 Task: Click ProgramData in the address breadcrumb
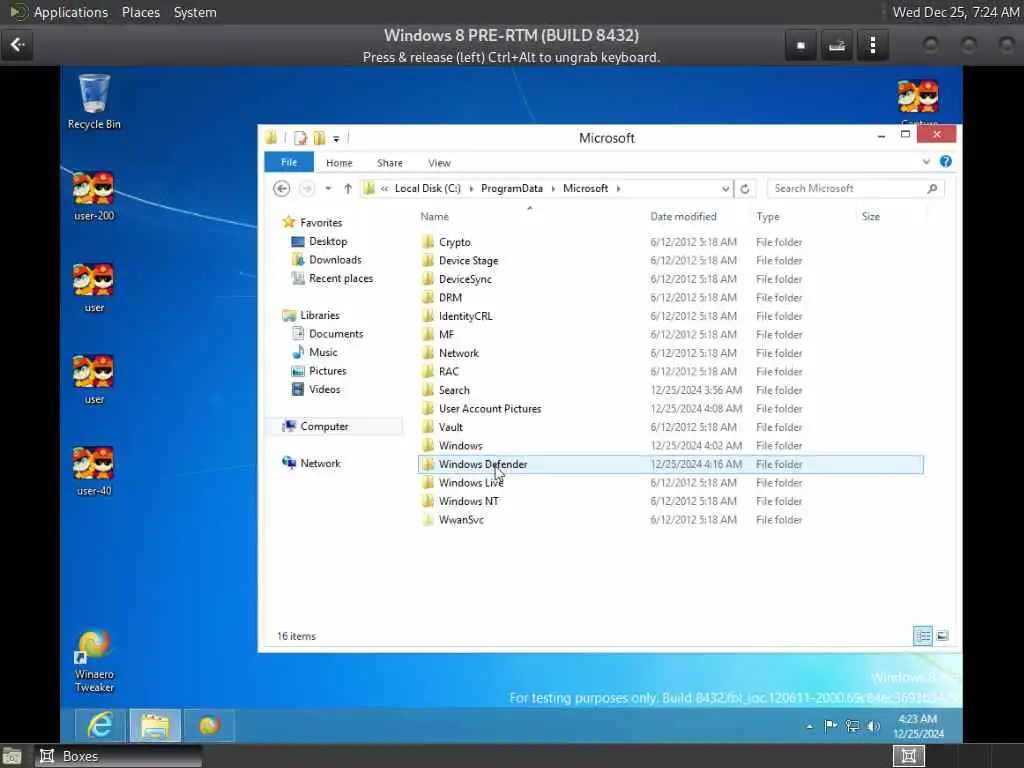511,189
